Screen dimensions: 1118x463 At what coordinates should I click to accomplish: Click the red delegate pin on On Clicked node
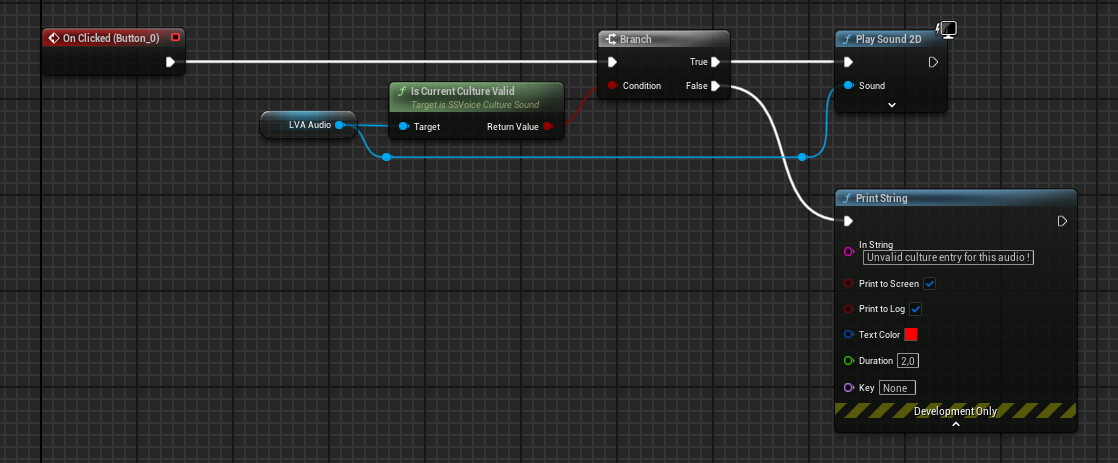pos(175,37)
